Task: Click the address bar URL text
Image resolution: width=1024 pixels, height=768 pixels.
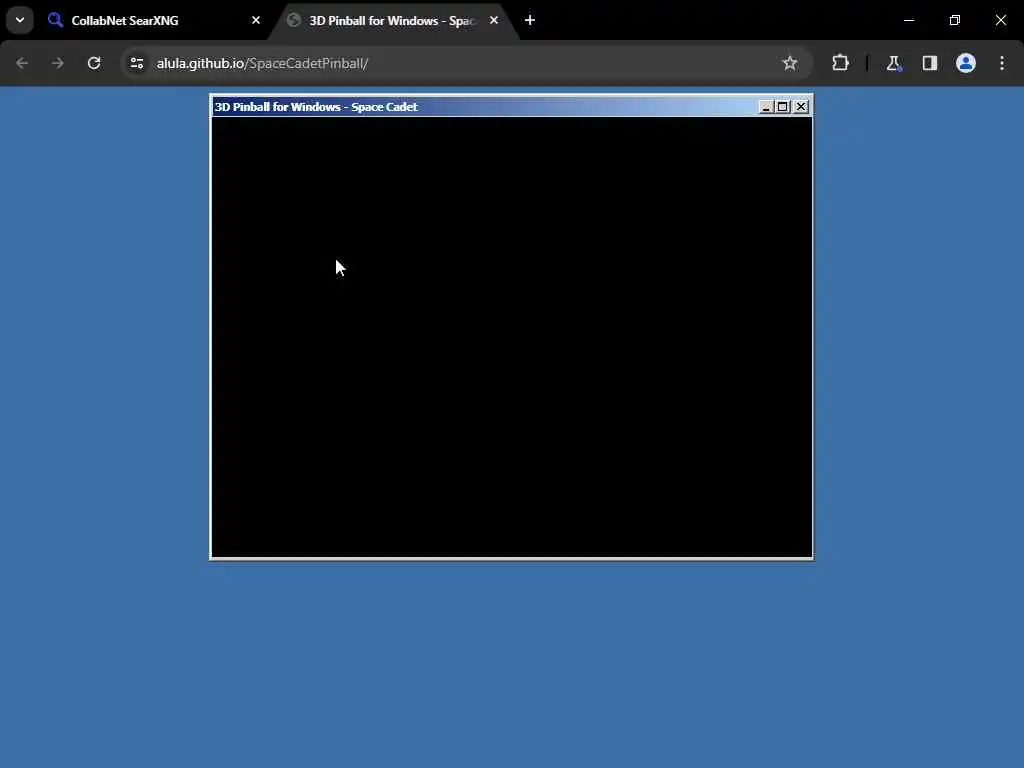Action: (x=262, y=63)
